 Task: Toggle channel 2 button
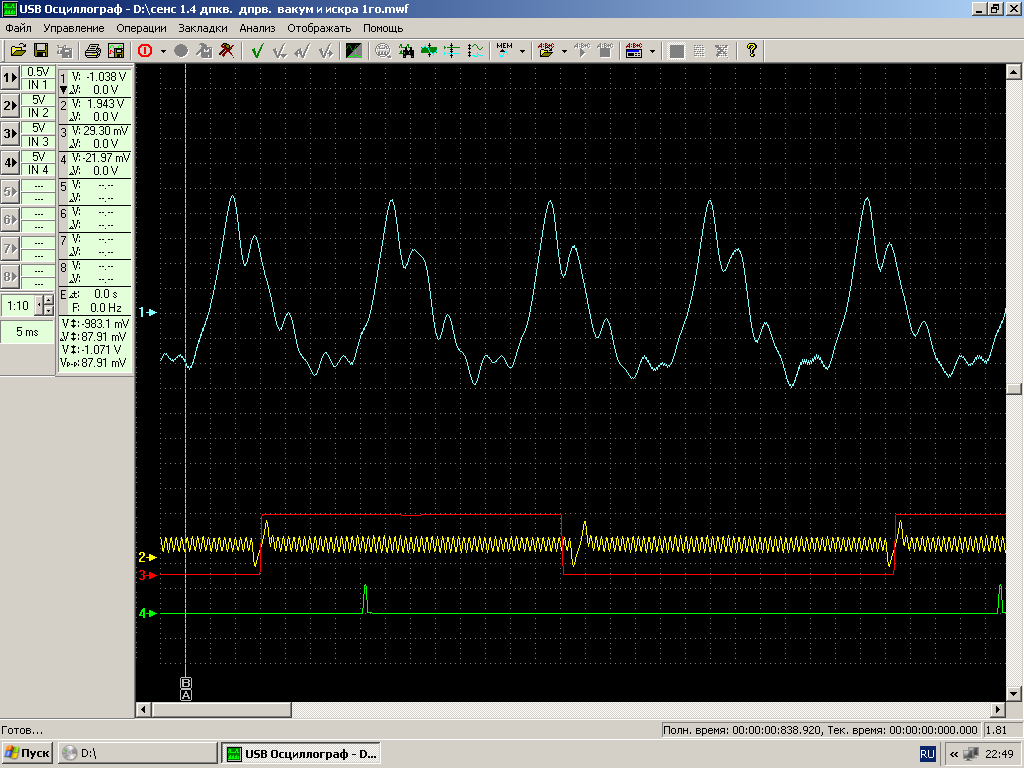click(10, 106)
